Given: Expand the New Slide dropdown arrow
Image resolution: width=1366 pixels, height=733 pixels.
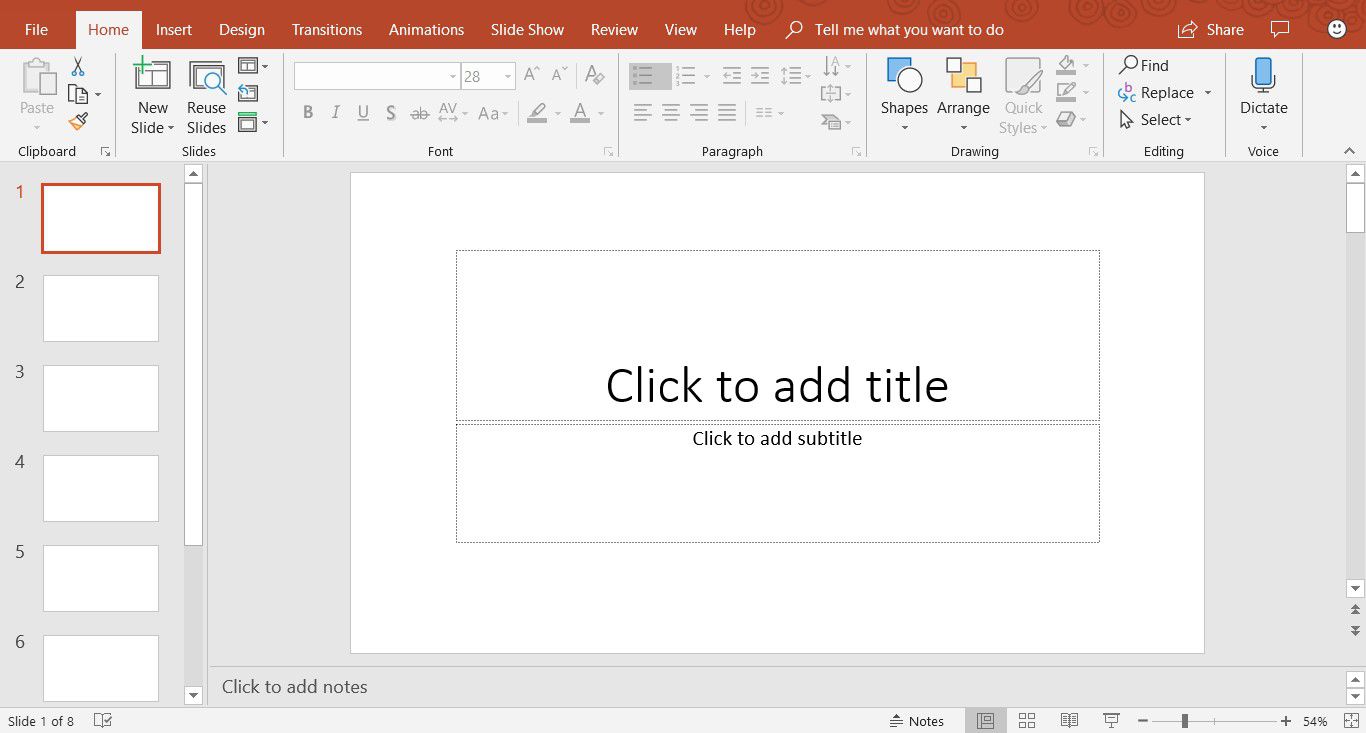Looking at the screenshot, I should coord(171,128).
